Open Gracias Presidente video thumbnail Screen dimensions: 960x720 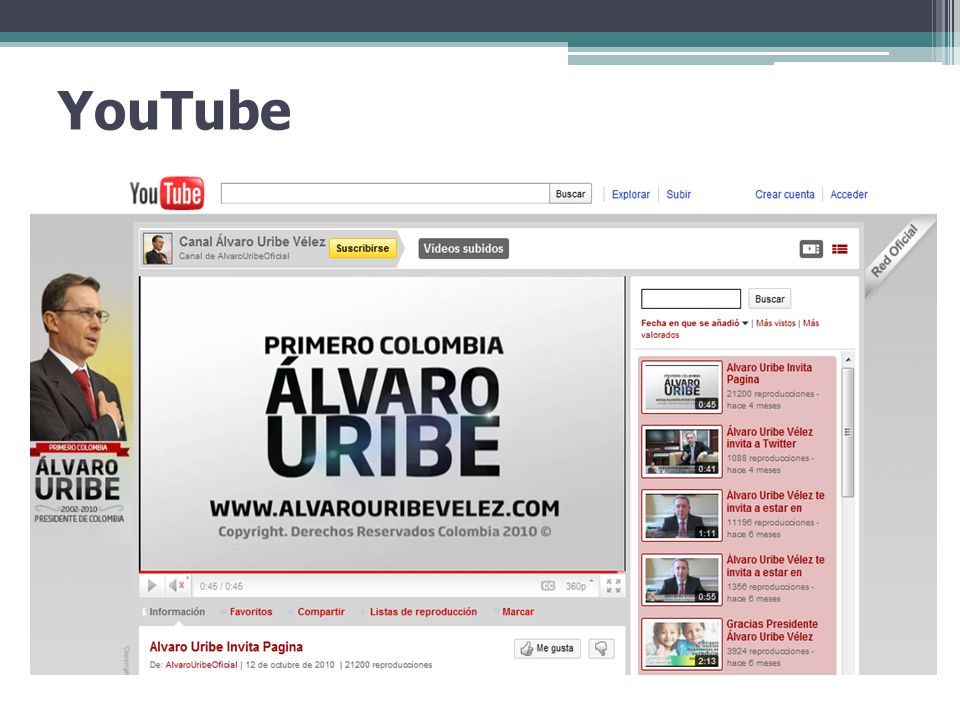pyautogui.click(x=681, y=644)
